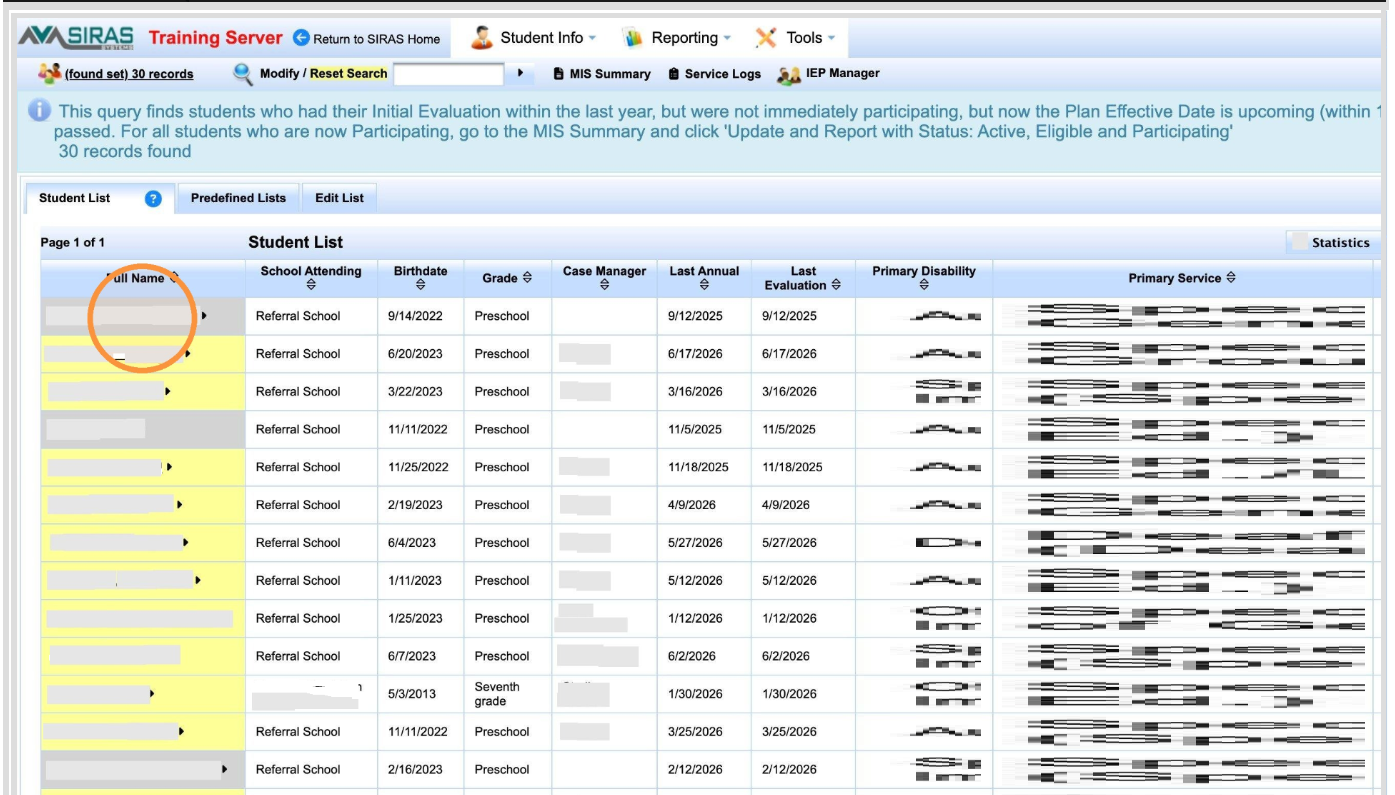Viewport: 1395px width, 795px height.
Task: Click the Page 1 of 1 indicator
Action: [72, 243]
